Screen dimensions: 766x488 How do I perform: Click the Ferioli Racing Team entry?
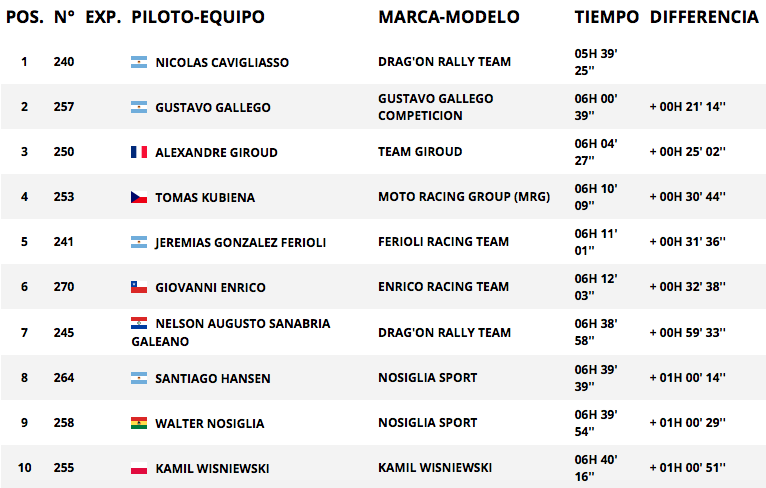444,241
